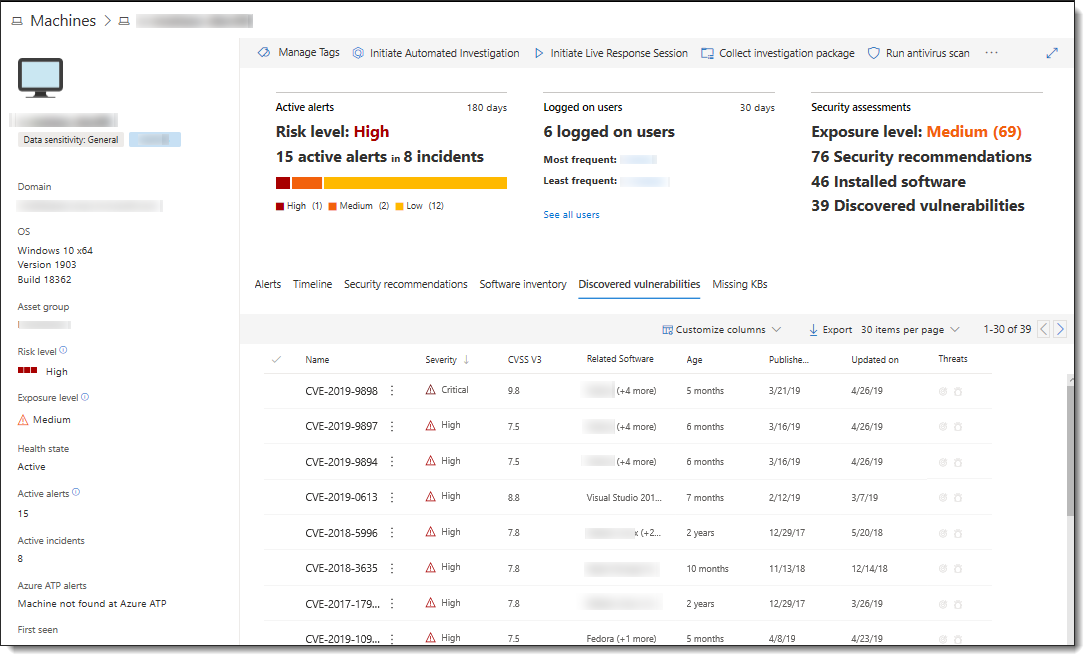Open the more options menu for CVE-2019-9898
Screen dimensions: 1090x661
pos(392,391)
